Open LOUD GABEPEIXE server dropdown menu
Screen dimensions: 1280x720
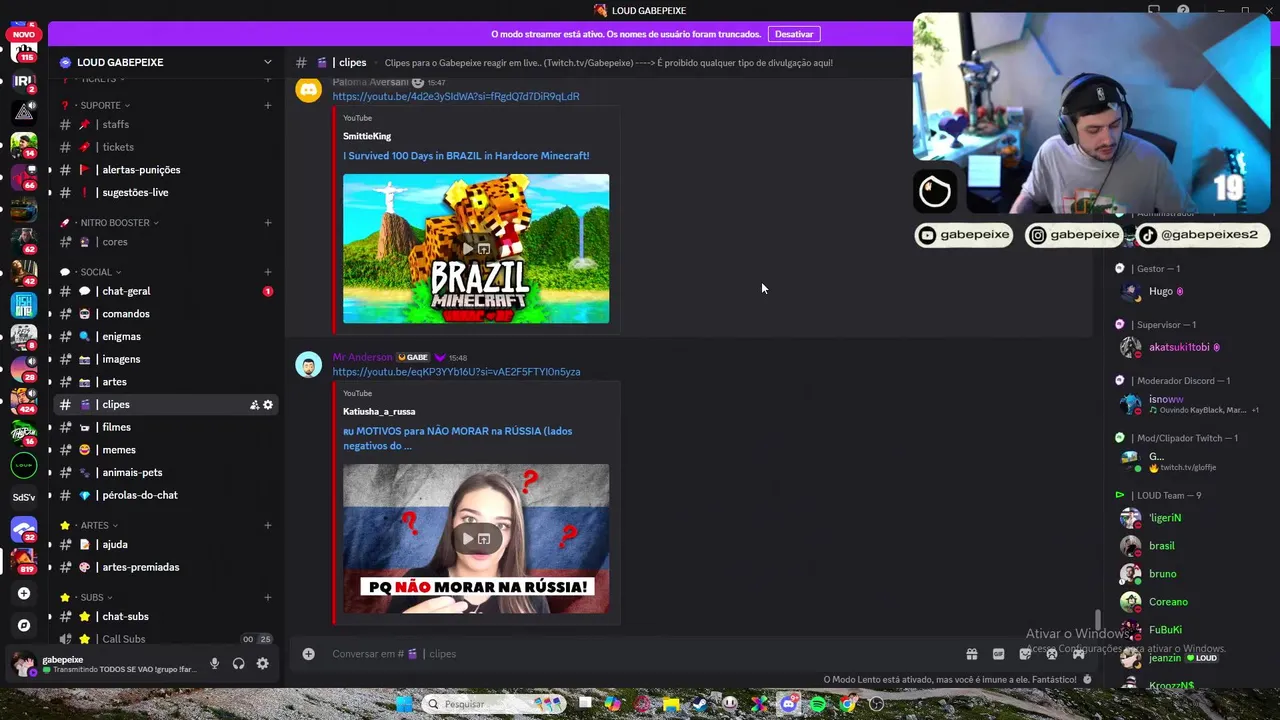267,62
